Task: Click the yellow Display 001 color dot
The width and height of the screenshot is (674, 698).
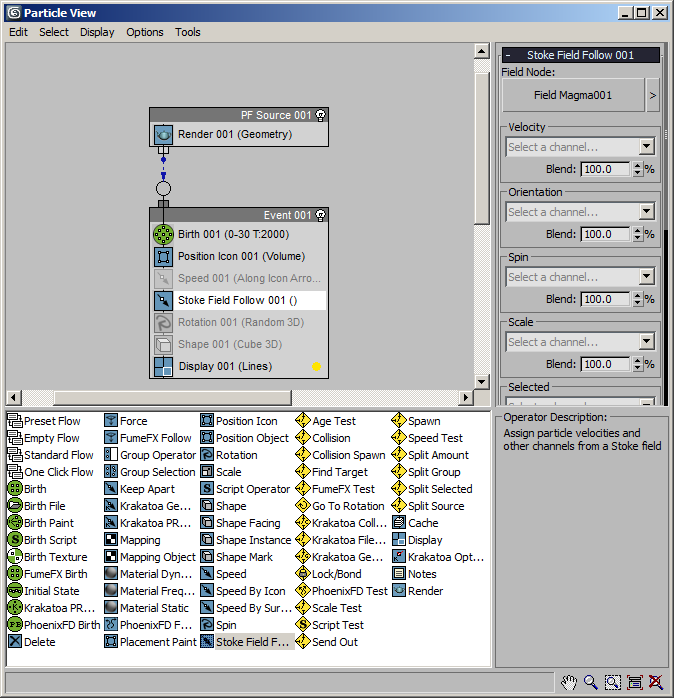Action: point(317,367)
